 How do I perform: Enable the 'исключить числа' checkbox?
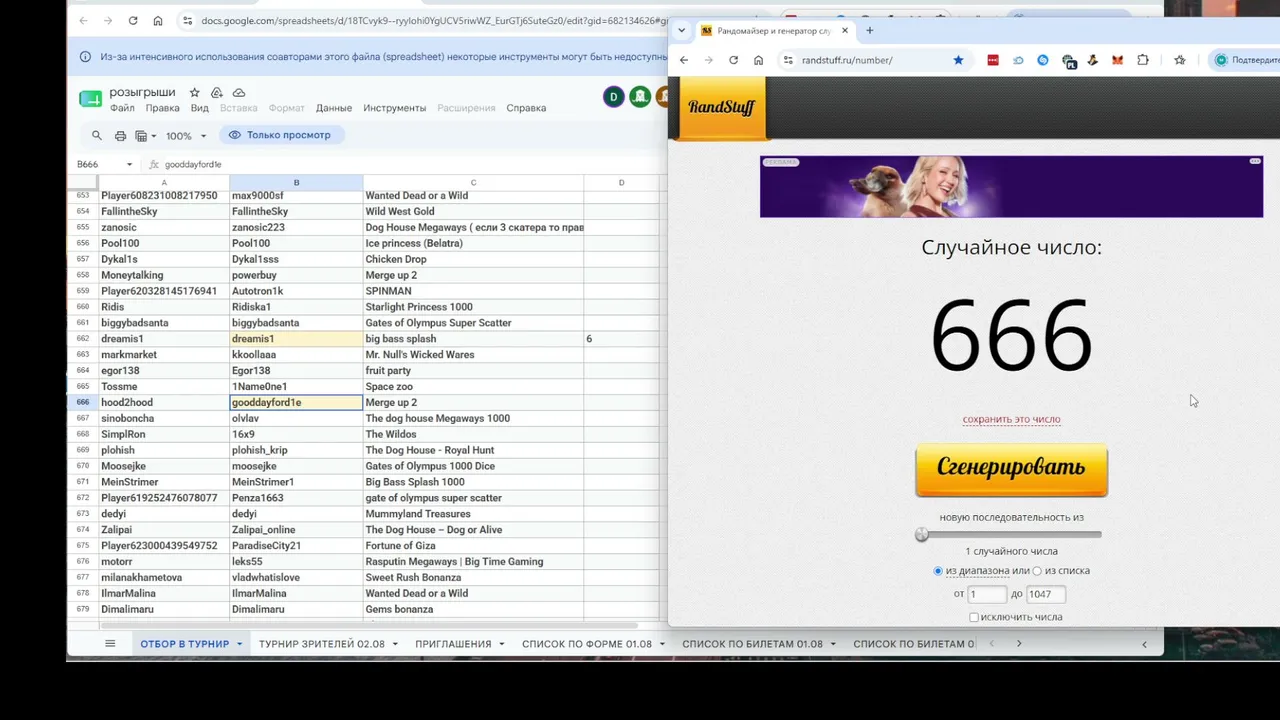[x=974, y=617]
